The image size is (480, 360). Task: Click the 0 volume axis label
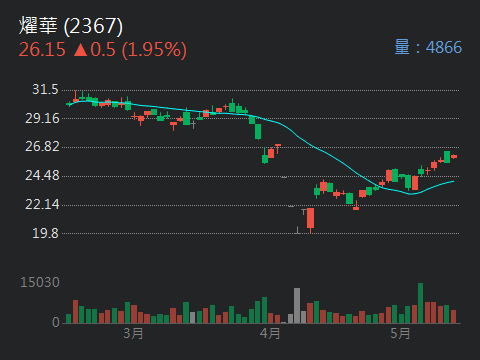click(x=56, y=322)
